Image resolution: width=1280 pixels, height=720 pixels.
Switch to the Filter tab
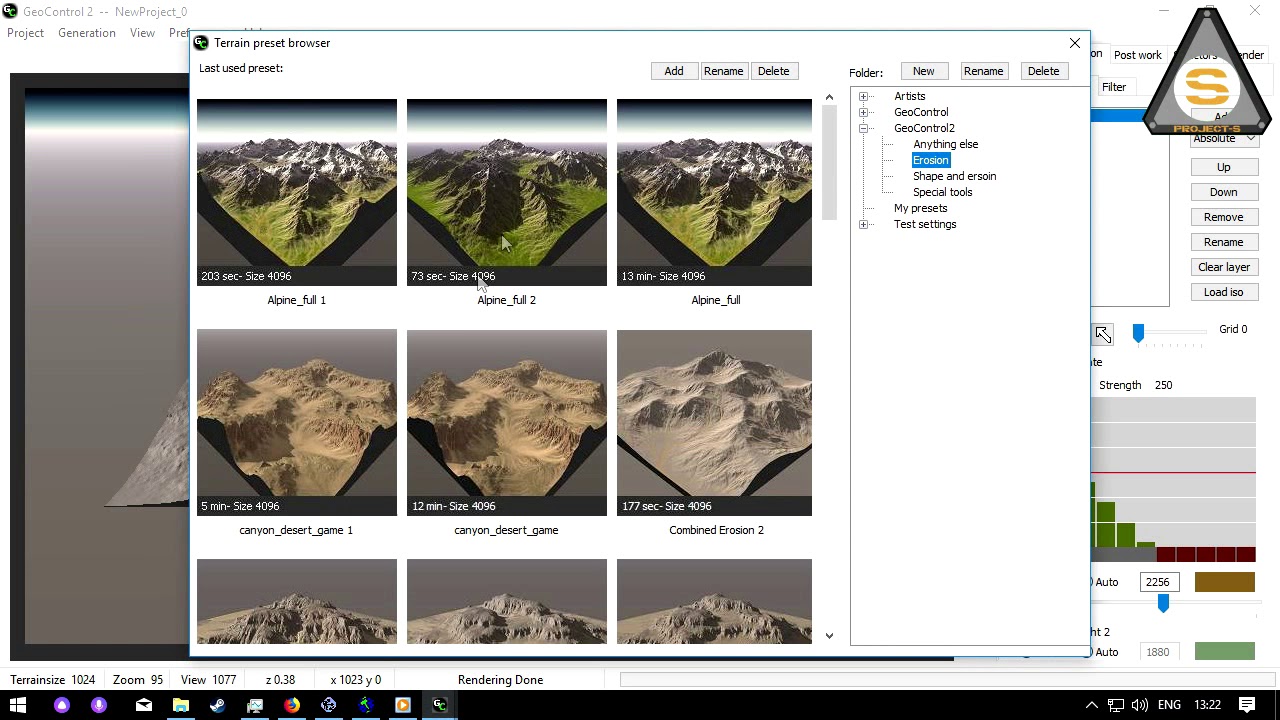point(1114,87)
